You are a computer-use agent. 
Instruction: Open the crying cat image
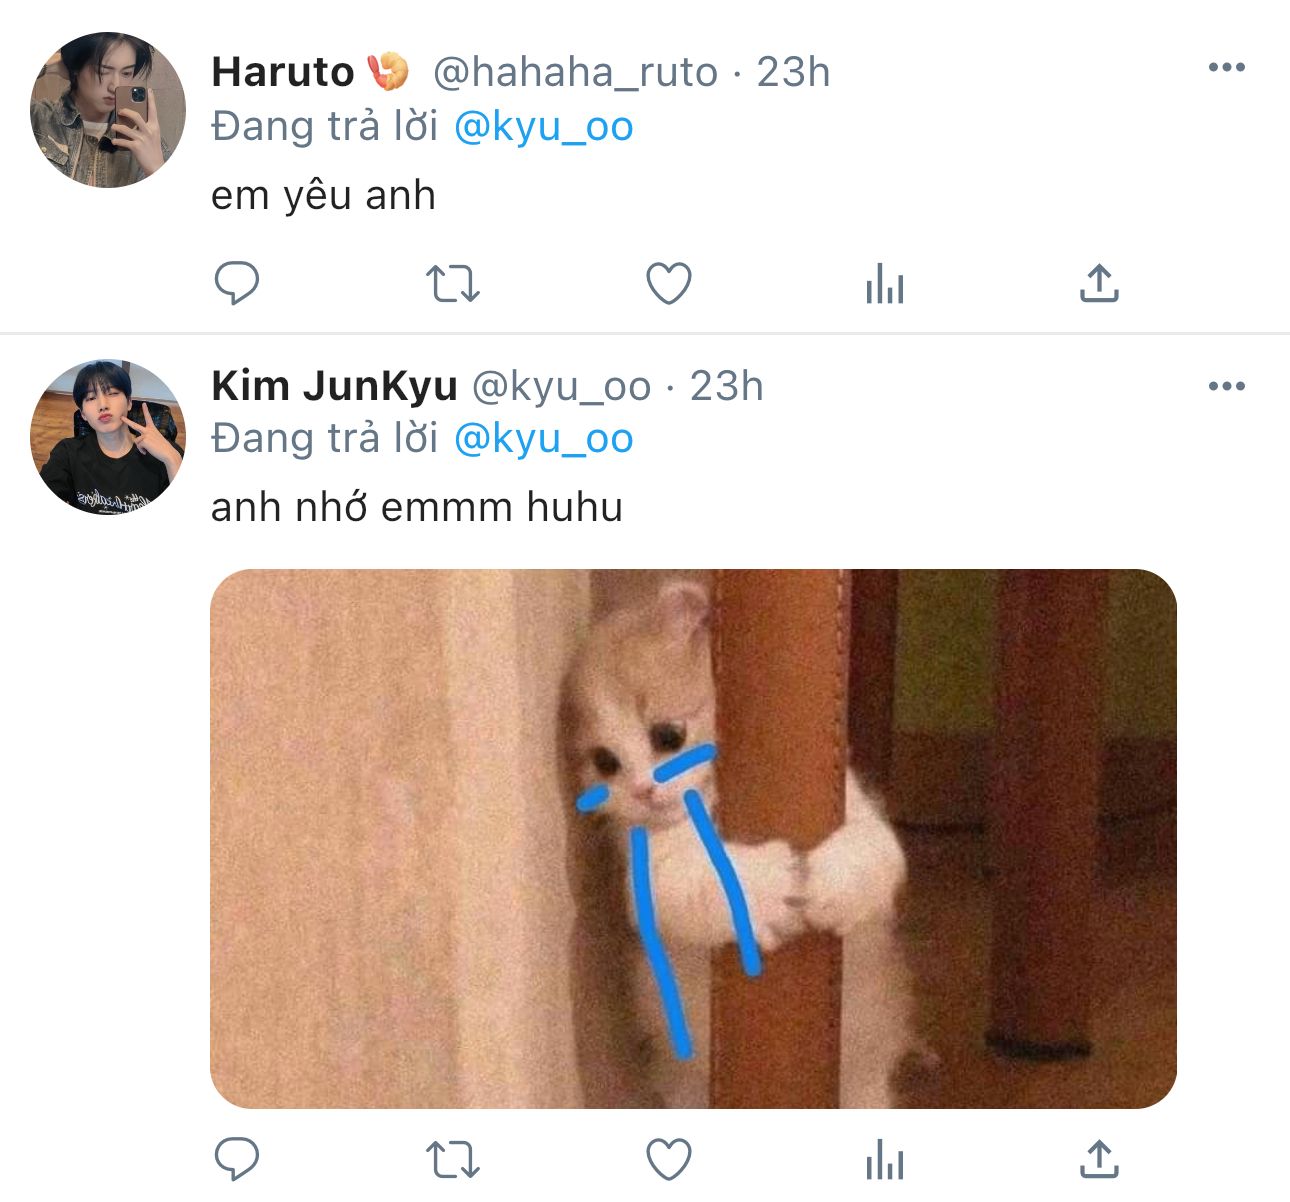693,838
